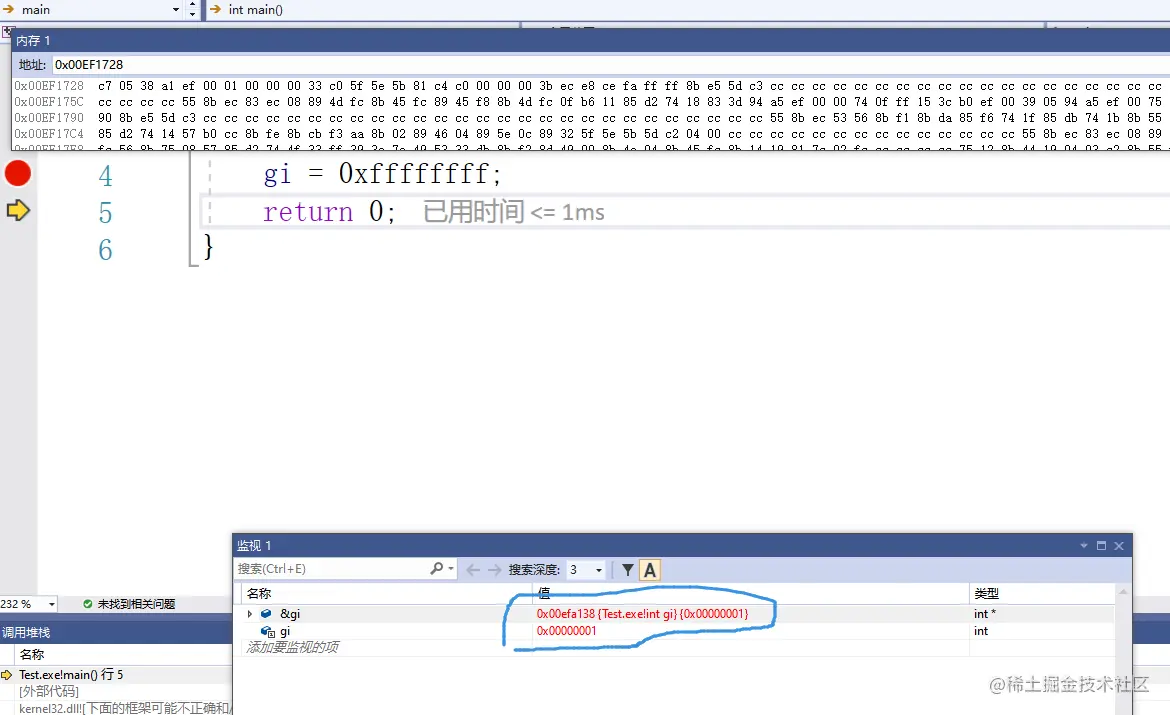
Task: Click the first memory row address 0x00EF1728
Action: (49, 86)
